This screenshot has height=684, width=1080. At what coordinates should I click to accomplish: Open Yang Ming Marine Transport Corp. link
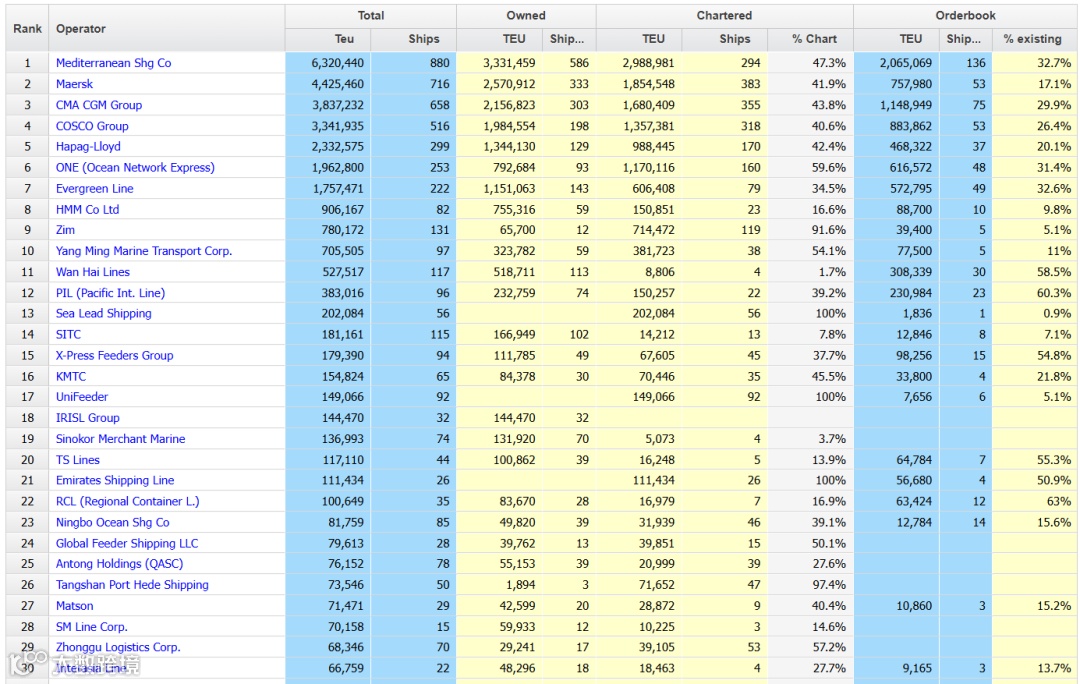click(x=144, y=251)
